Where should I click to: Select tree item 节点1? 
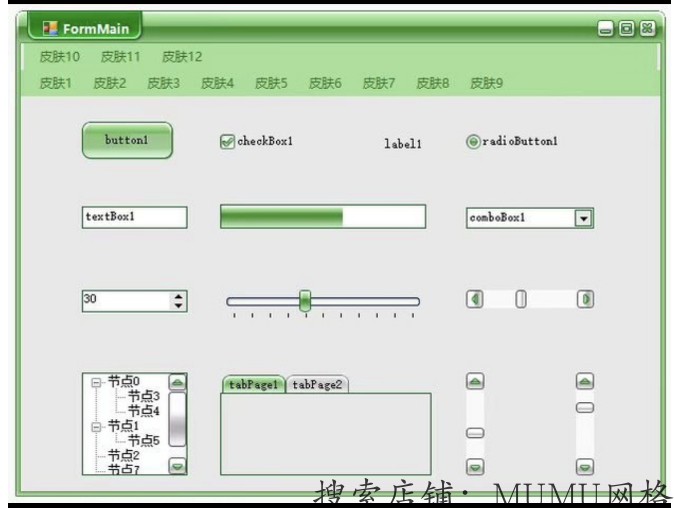123,426
